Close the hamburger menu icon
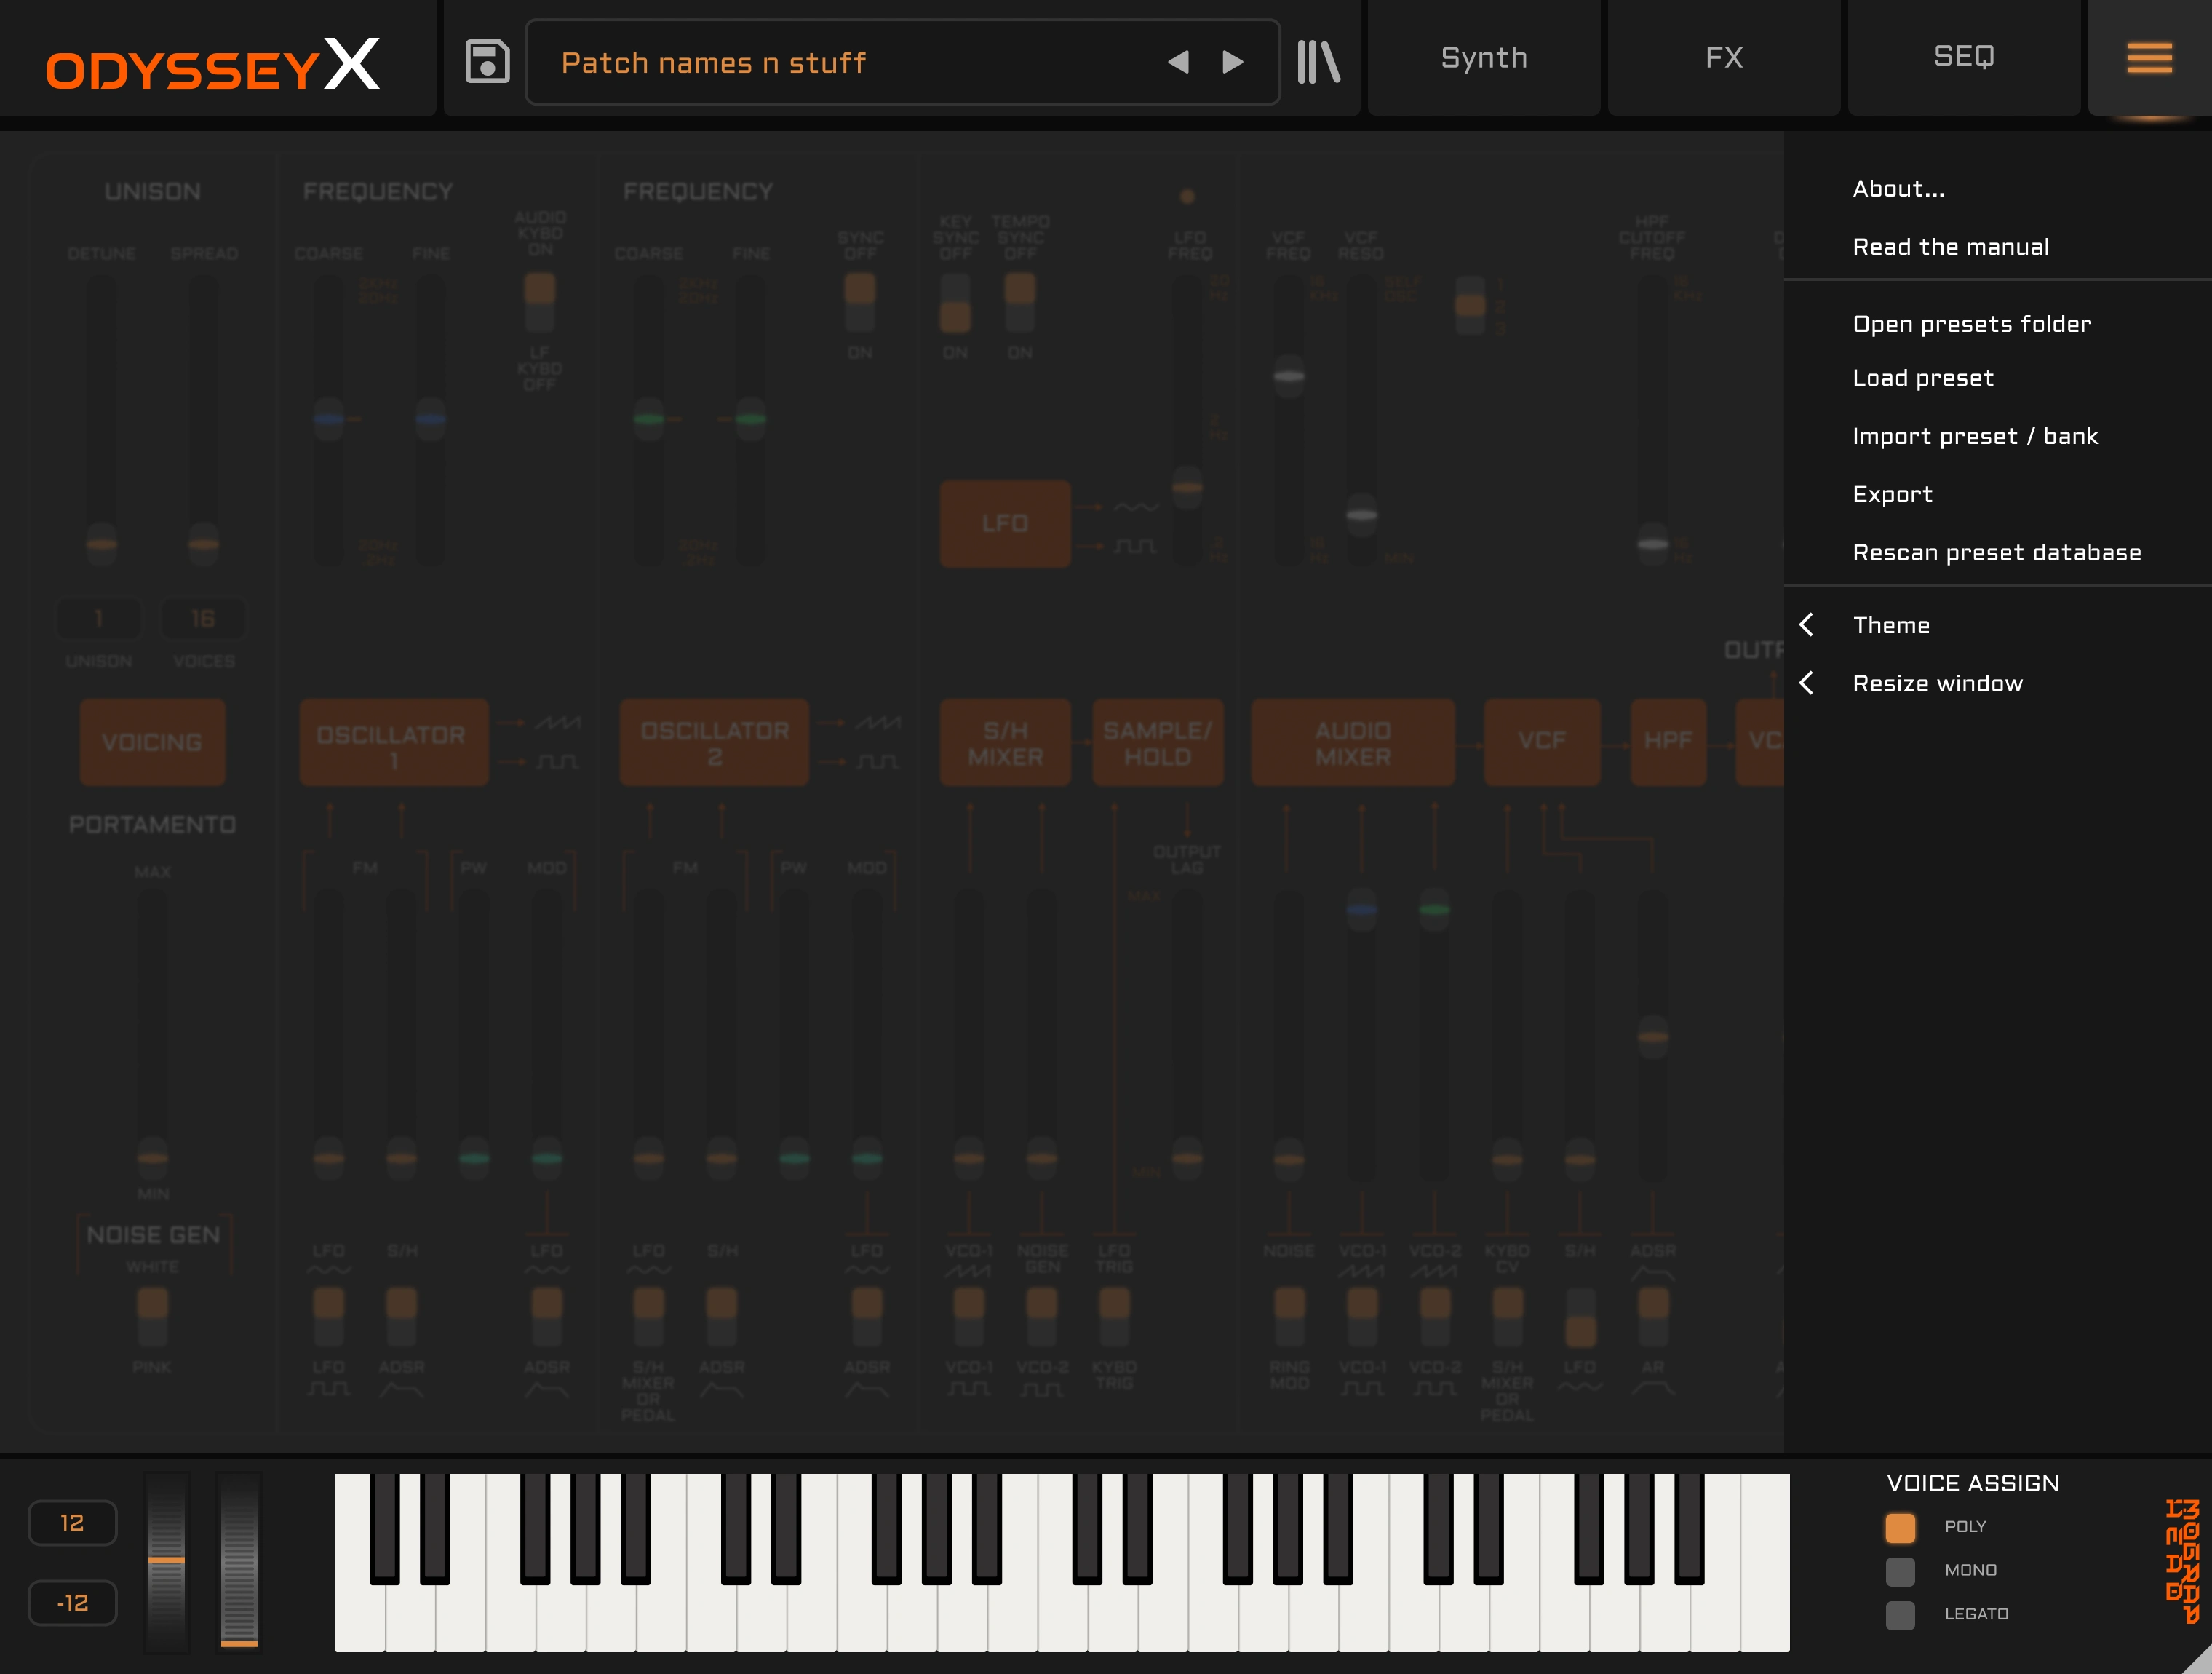The image size is (2212, 1674). coord(2149,58)
